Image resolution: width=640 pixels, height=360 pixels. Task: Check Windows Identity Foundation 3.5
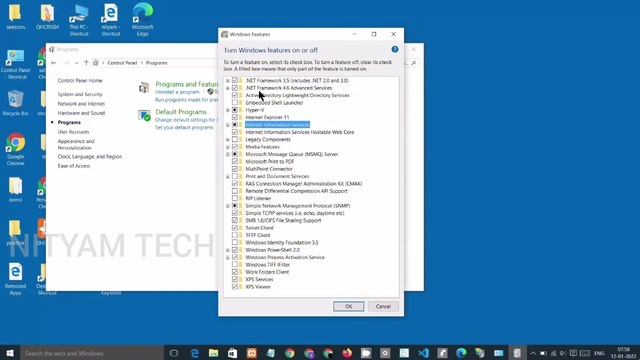(235, 242)
